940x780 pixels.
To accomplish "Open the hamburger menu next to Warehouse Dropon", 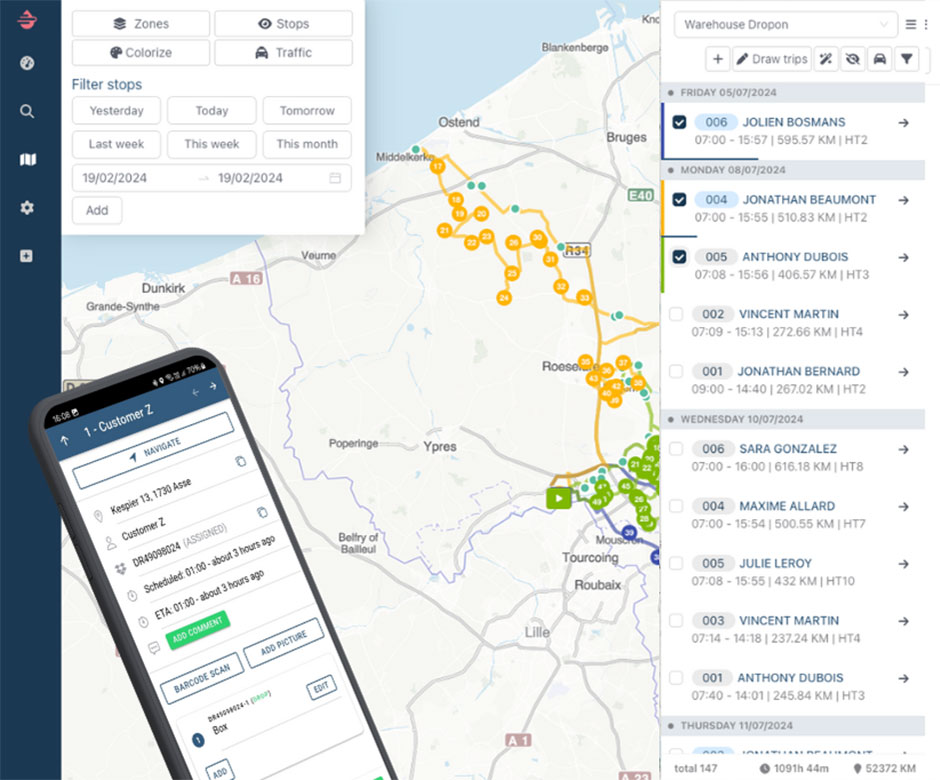I will pyautogui.click(x=911, y=25).
